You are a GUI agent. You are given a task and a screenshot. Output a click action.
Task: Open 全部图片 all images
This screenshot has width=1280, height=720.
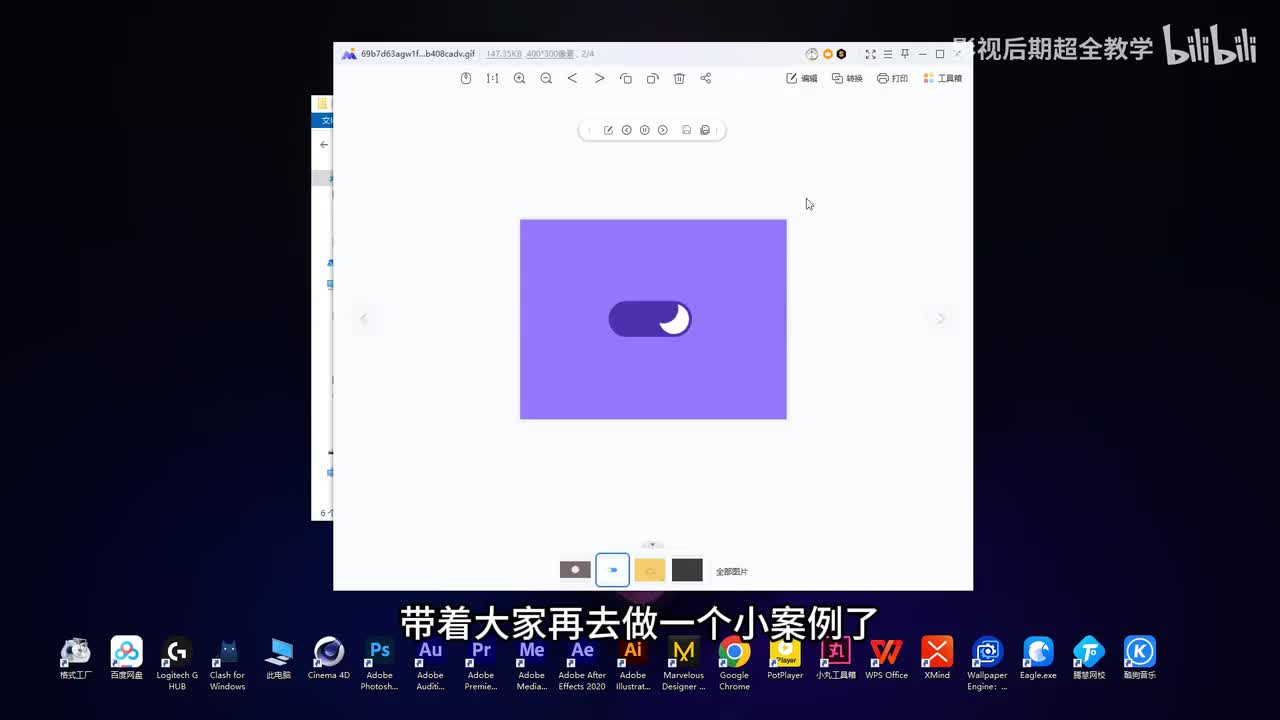coord(732,572)
